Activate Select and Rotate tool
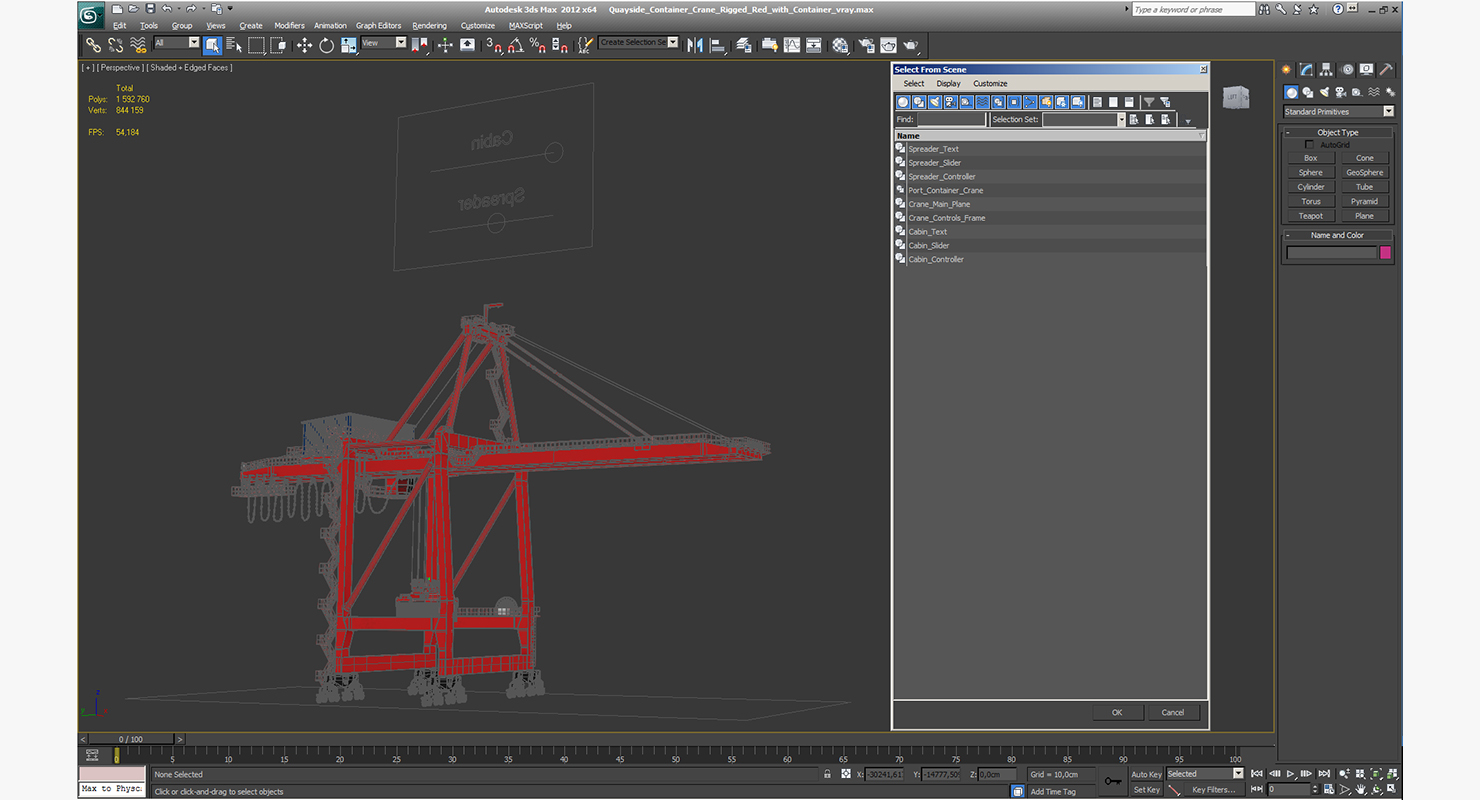Screen dimensions: 1480x800 click(326, 45)
